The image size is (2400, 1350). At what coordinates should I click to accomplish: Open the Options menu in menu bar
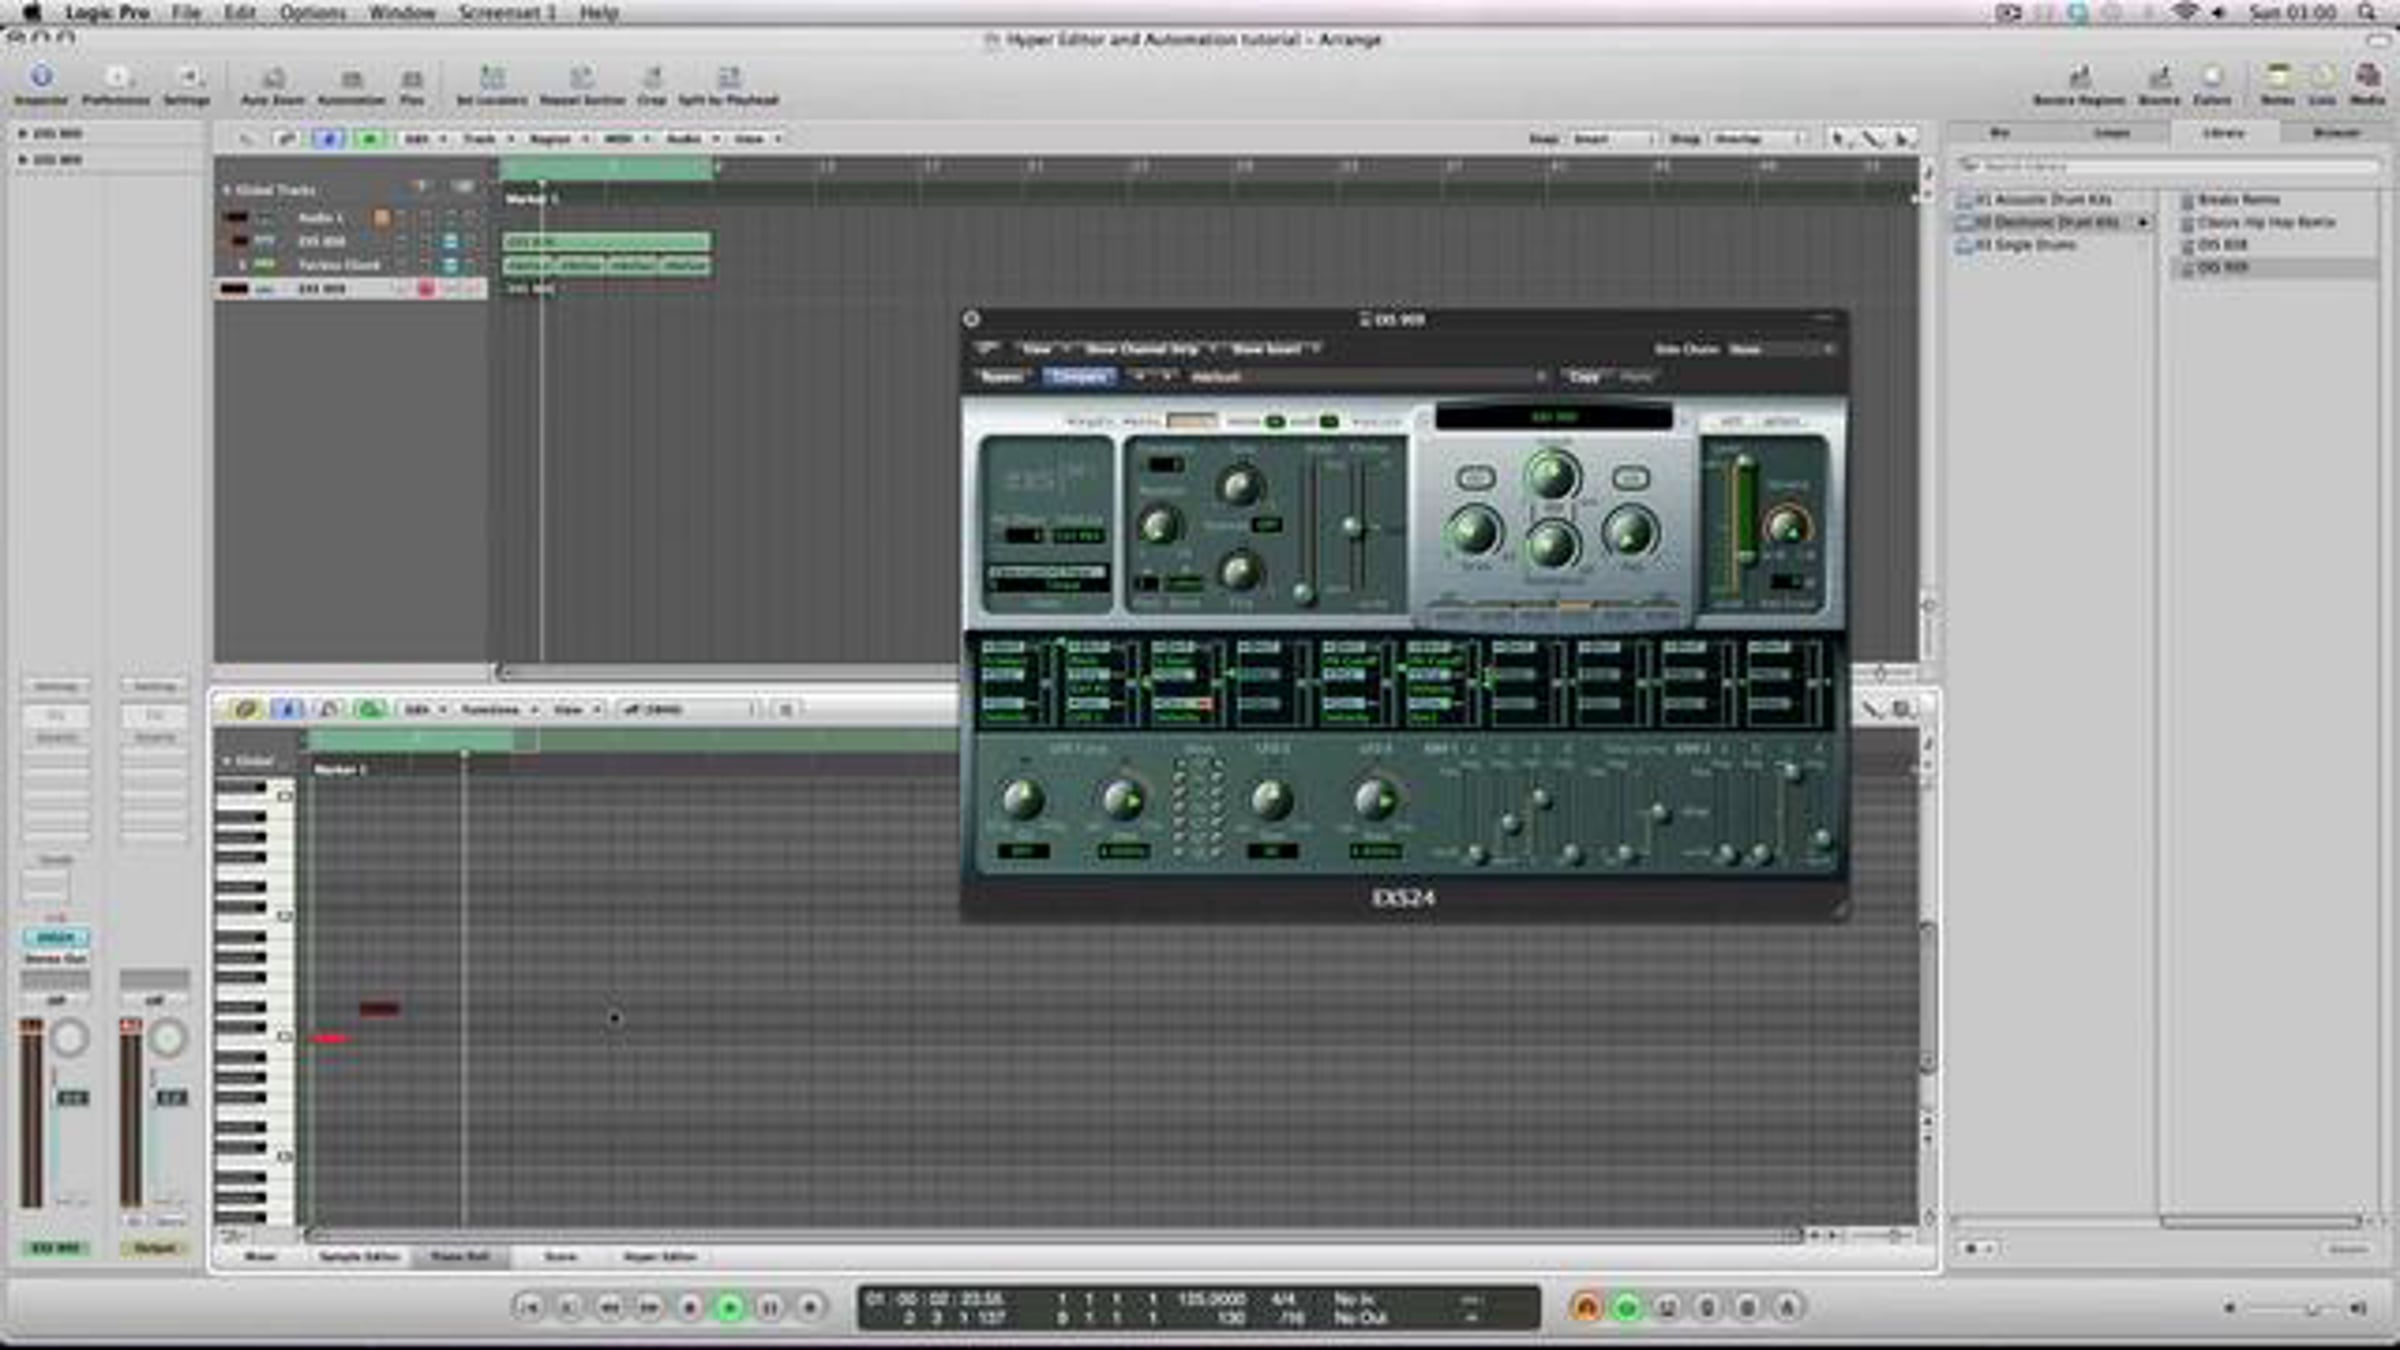[312, 13]
